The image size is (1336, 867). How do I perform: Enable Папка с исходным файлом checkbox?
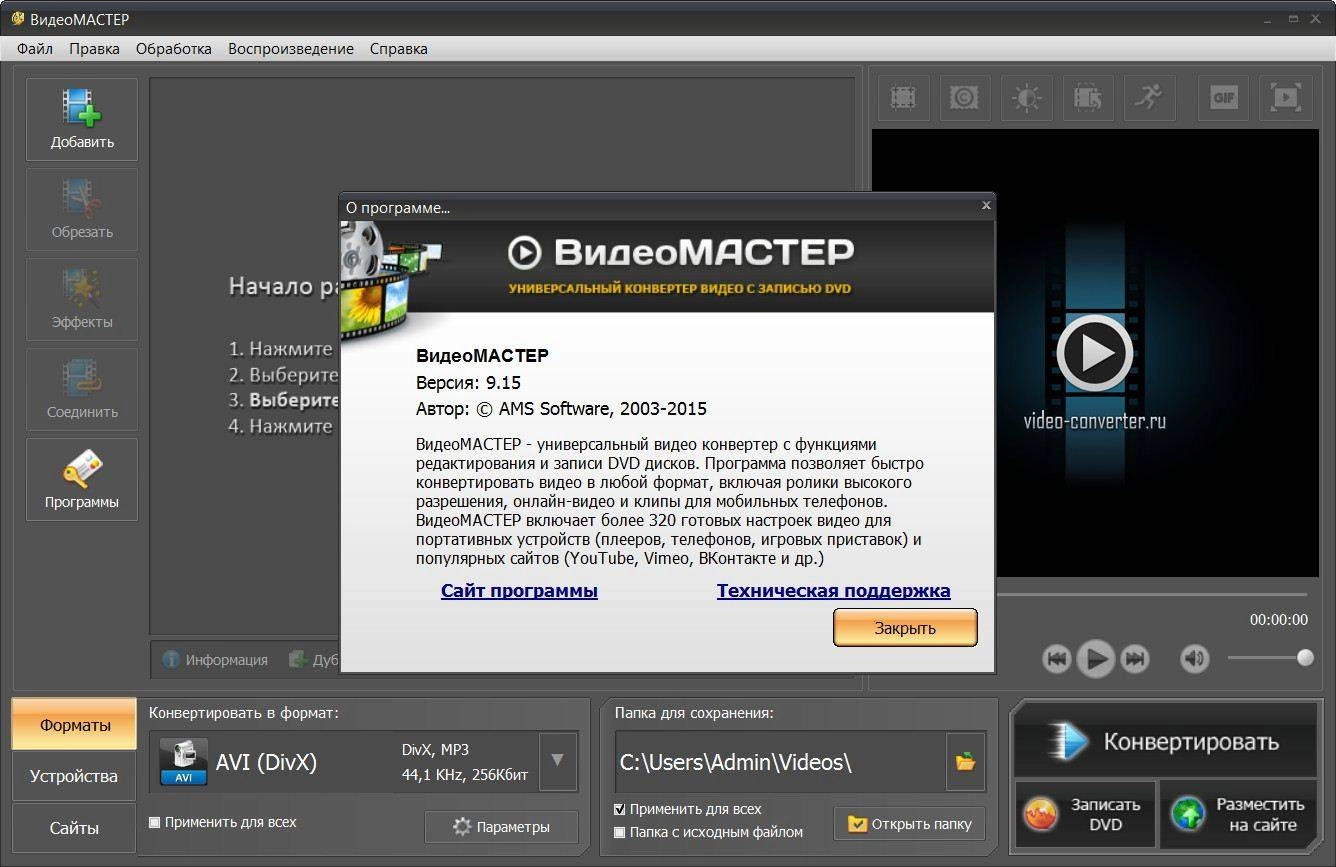[619, 832]
